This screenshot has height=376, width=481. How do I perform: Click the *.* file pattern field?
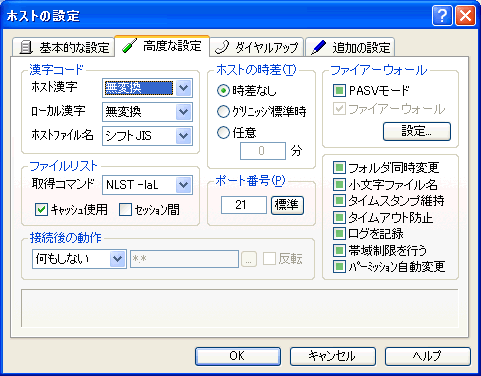pyautogui.click(x=184, y=259)
